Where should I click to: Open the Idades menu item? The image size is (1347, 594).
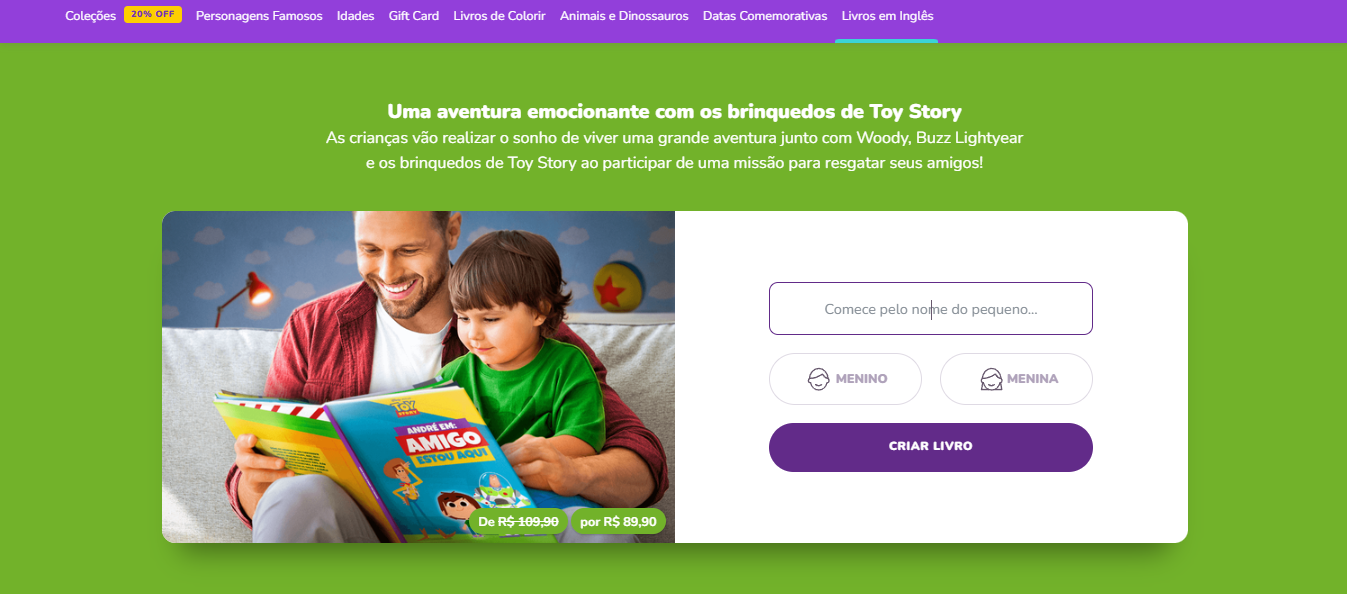[356, 16]
